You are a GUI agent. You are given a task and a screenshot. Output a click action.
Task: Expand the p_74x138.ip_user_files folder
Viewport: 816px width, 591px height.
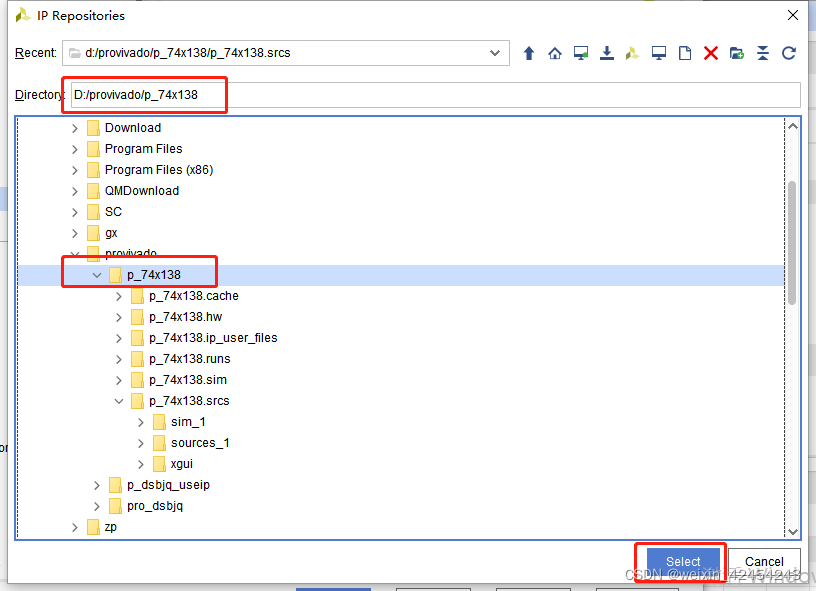pos(119,338)
